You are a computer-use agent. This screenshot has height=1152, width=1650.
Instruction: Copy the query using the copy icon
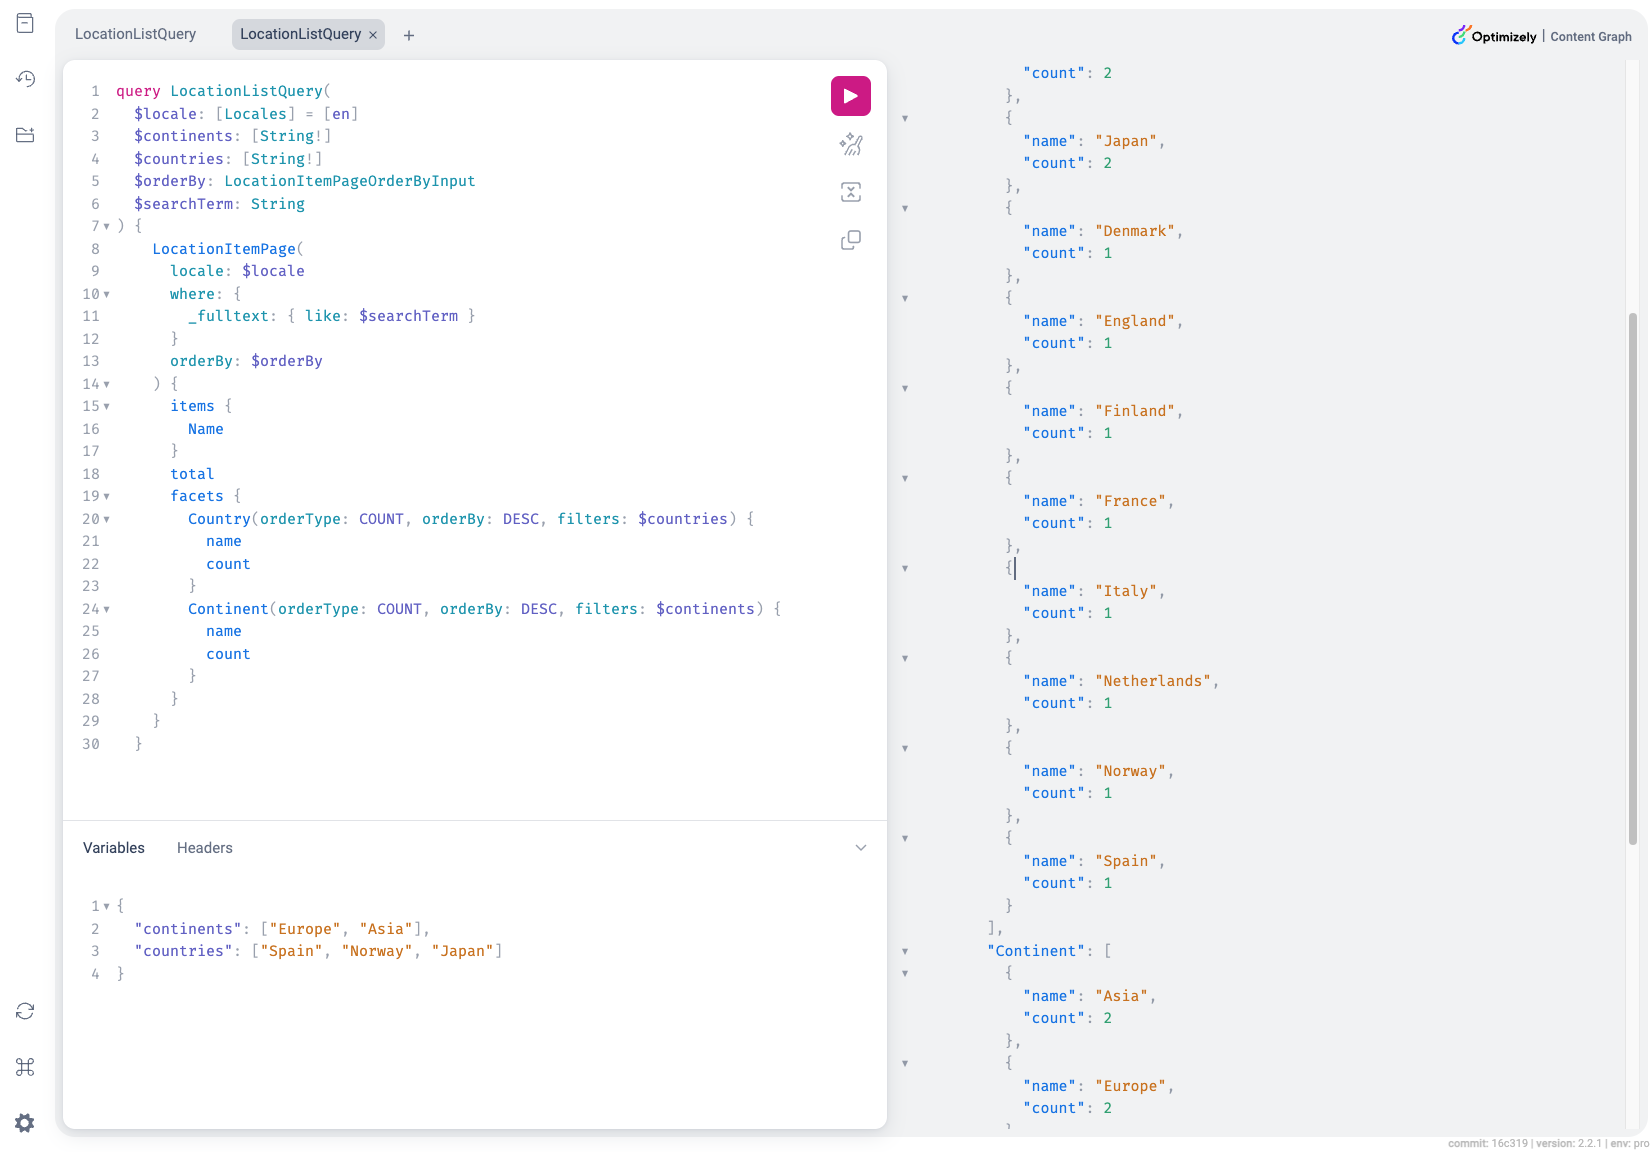coord(850,240)
